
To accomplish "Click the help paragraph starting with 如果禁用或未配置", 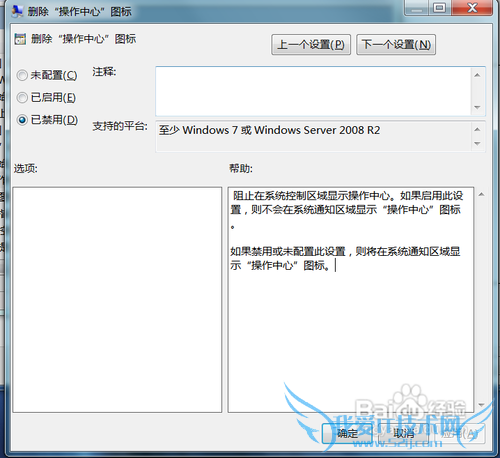I will tap(345, 258).
